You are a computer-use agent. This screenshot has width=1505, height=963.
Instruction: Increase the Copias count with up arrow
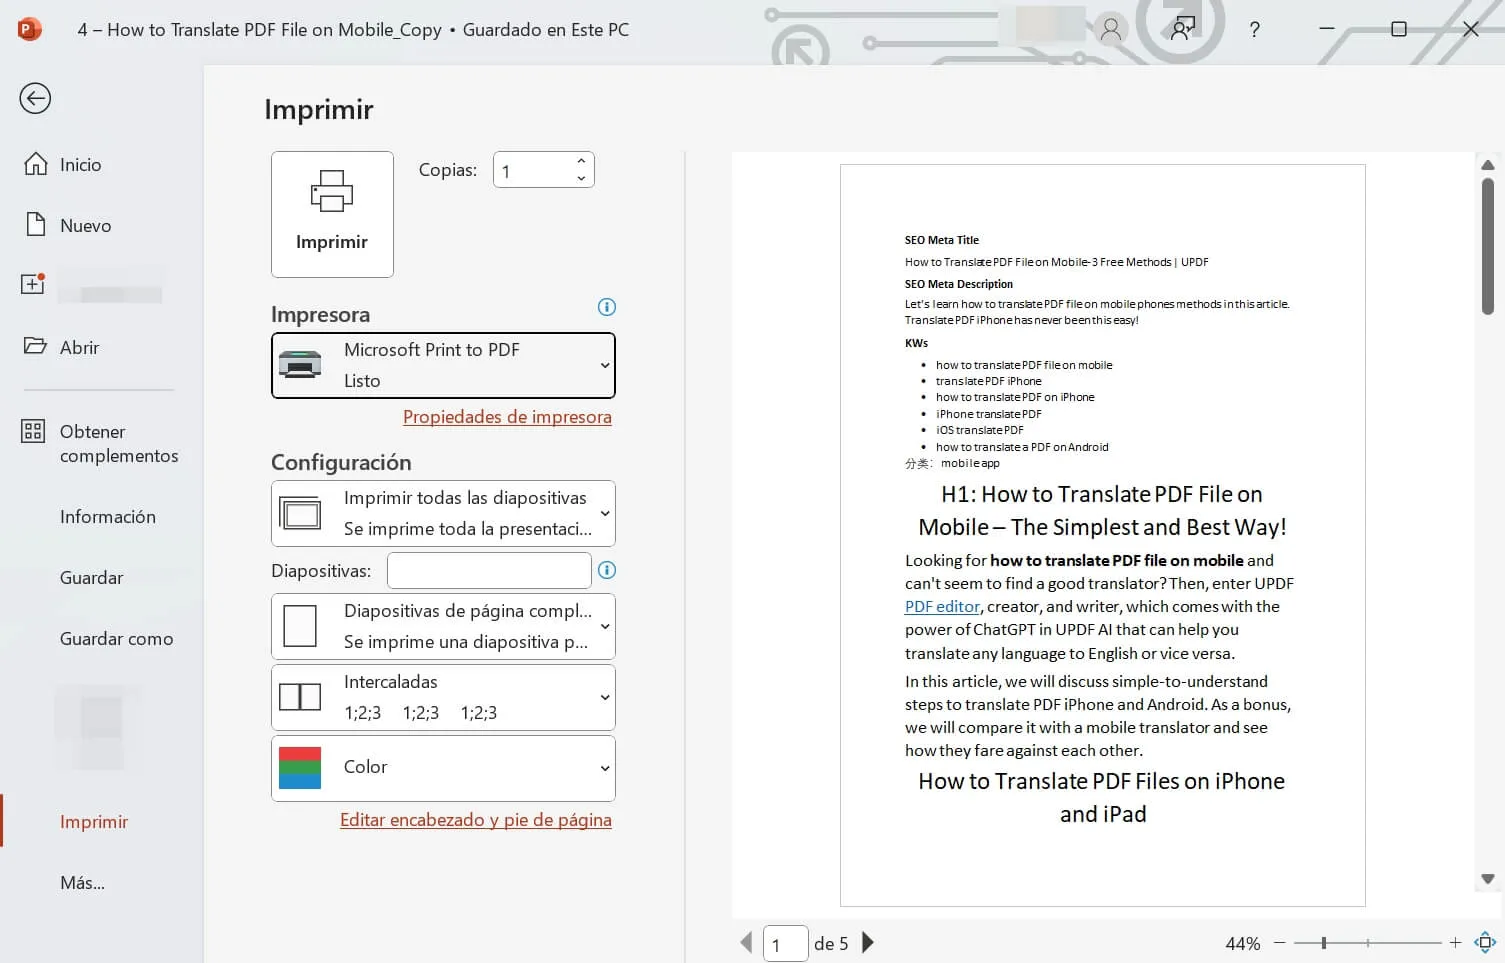(x=581, y=161)
